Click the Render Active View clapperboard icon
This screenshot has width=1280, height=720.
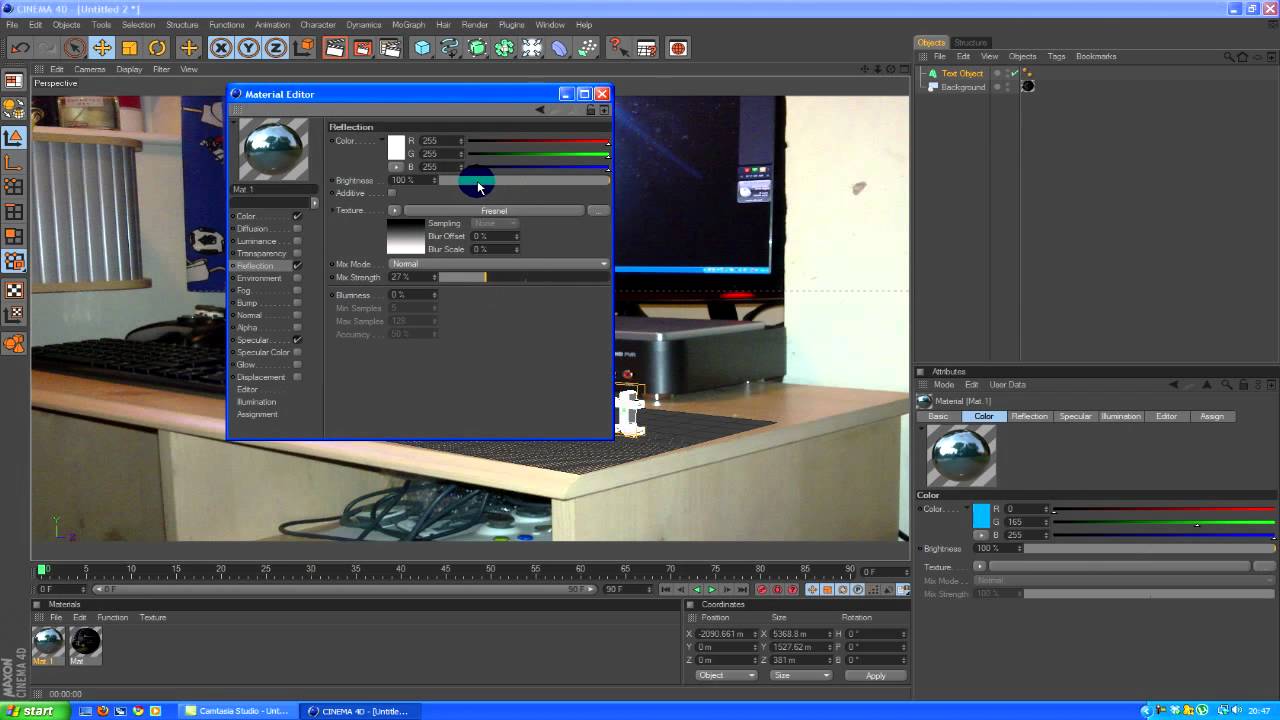335,48
